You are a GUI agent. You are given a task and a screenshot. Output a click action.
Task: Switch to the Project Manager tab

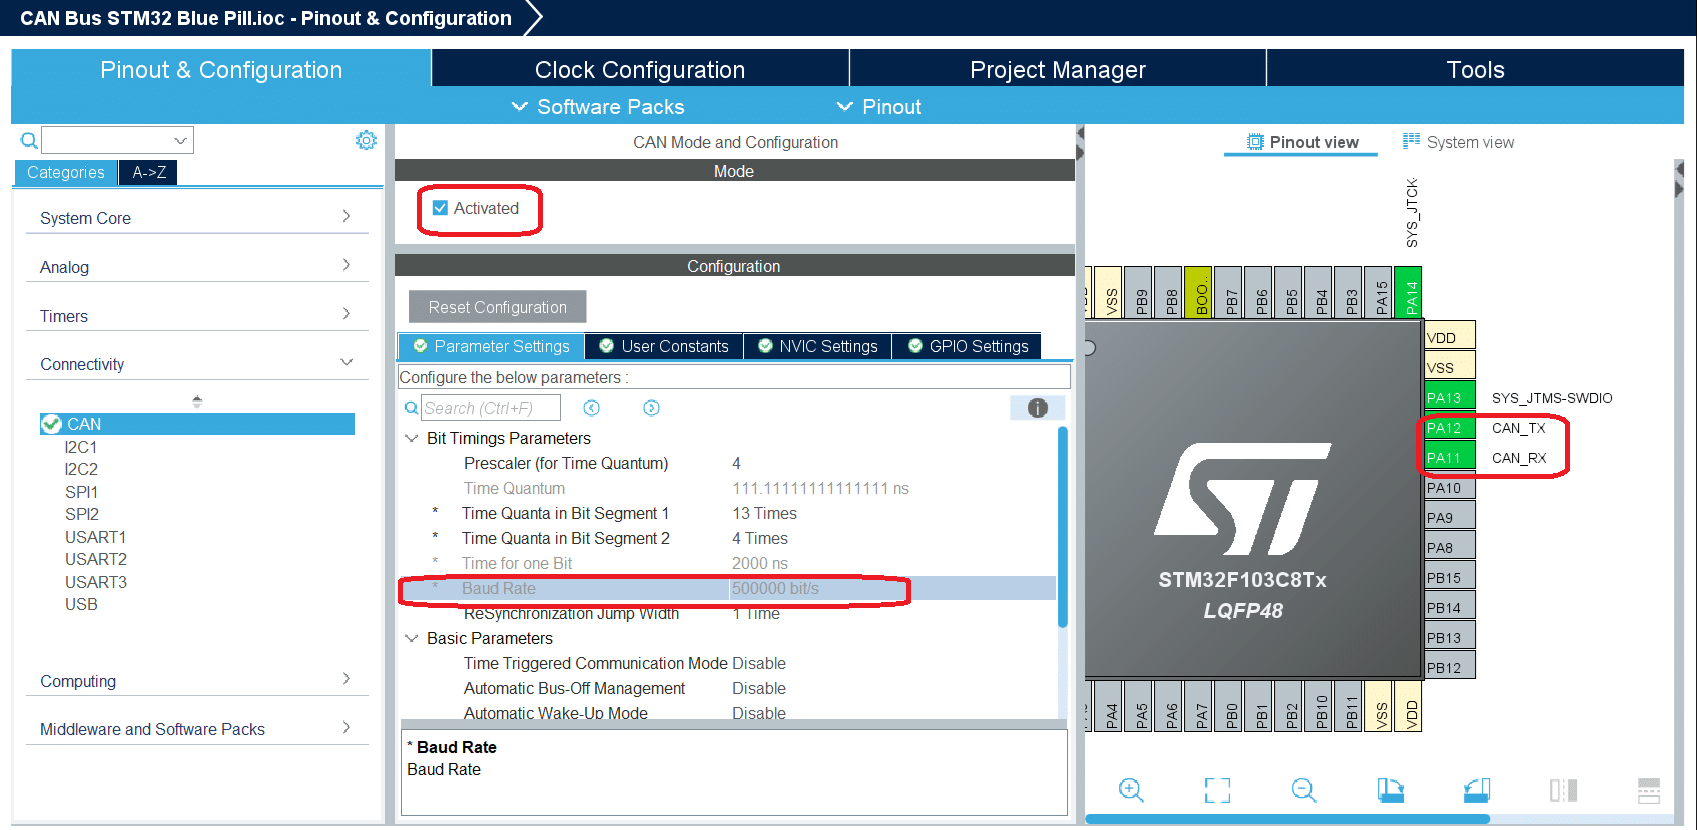(x=1058, y=69)
